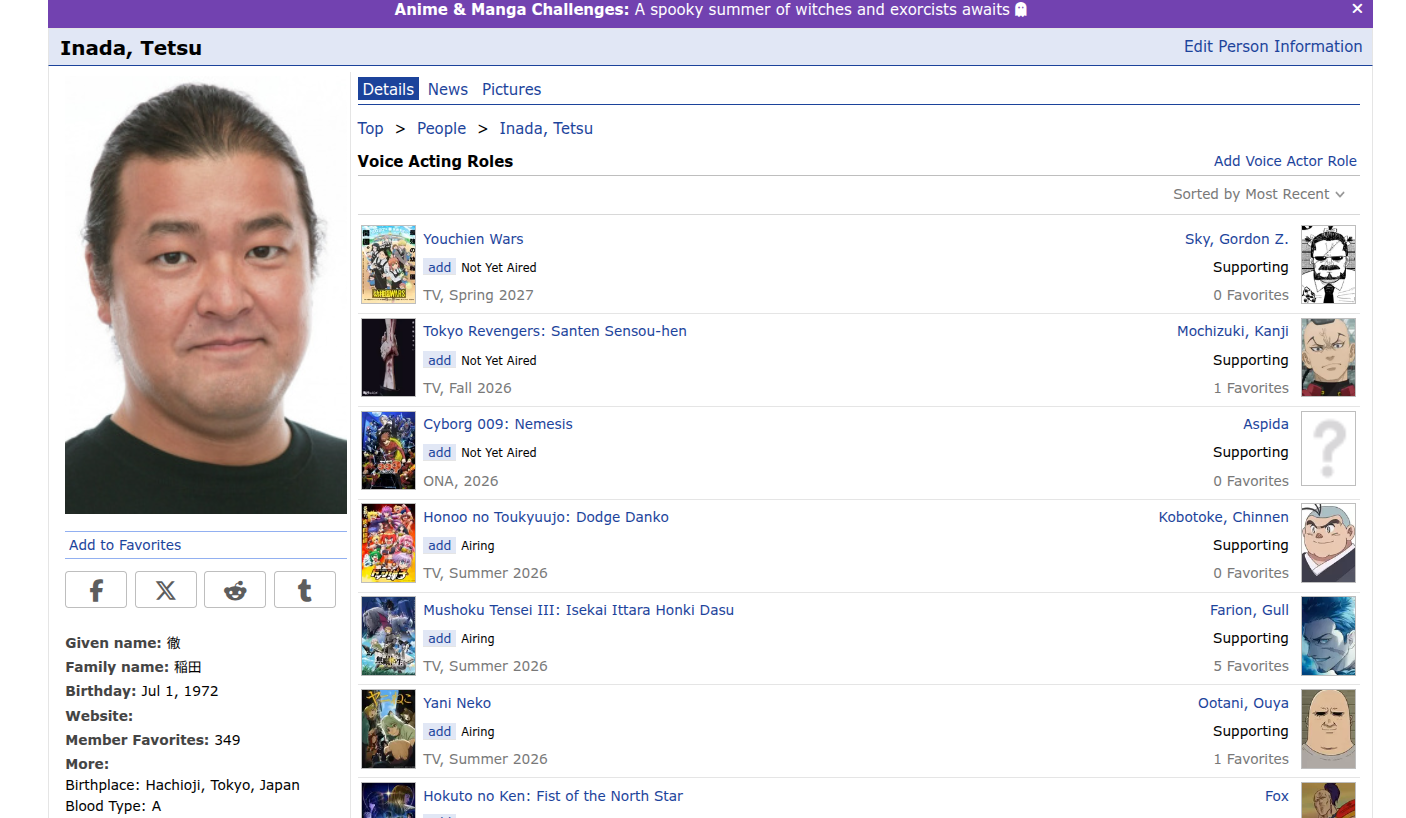Switch to the News tab
This screenshot has height=818, width=1406.
[x=448, y=89]
